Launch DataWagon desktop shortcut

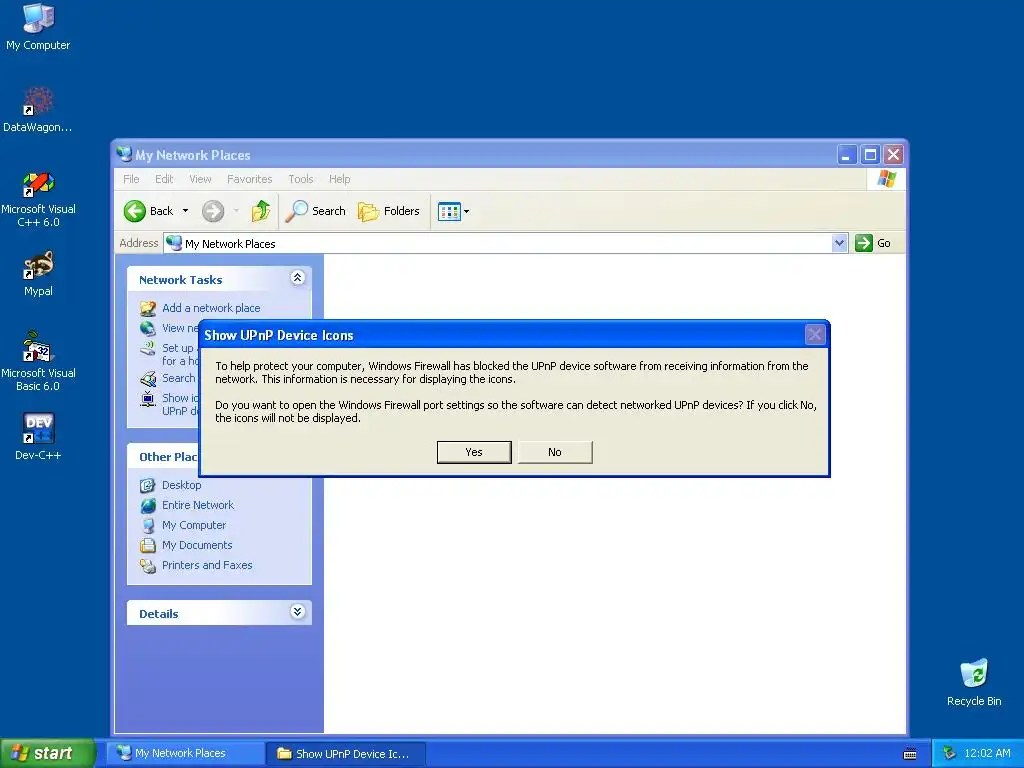[x=38, y=110]
